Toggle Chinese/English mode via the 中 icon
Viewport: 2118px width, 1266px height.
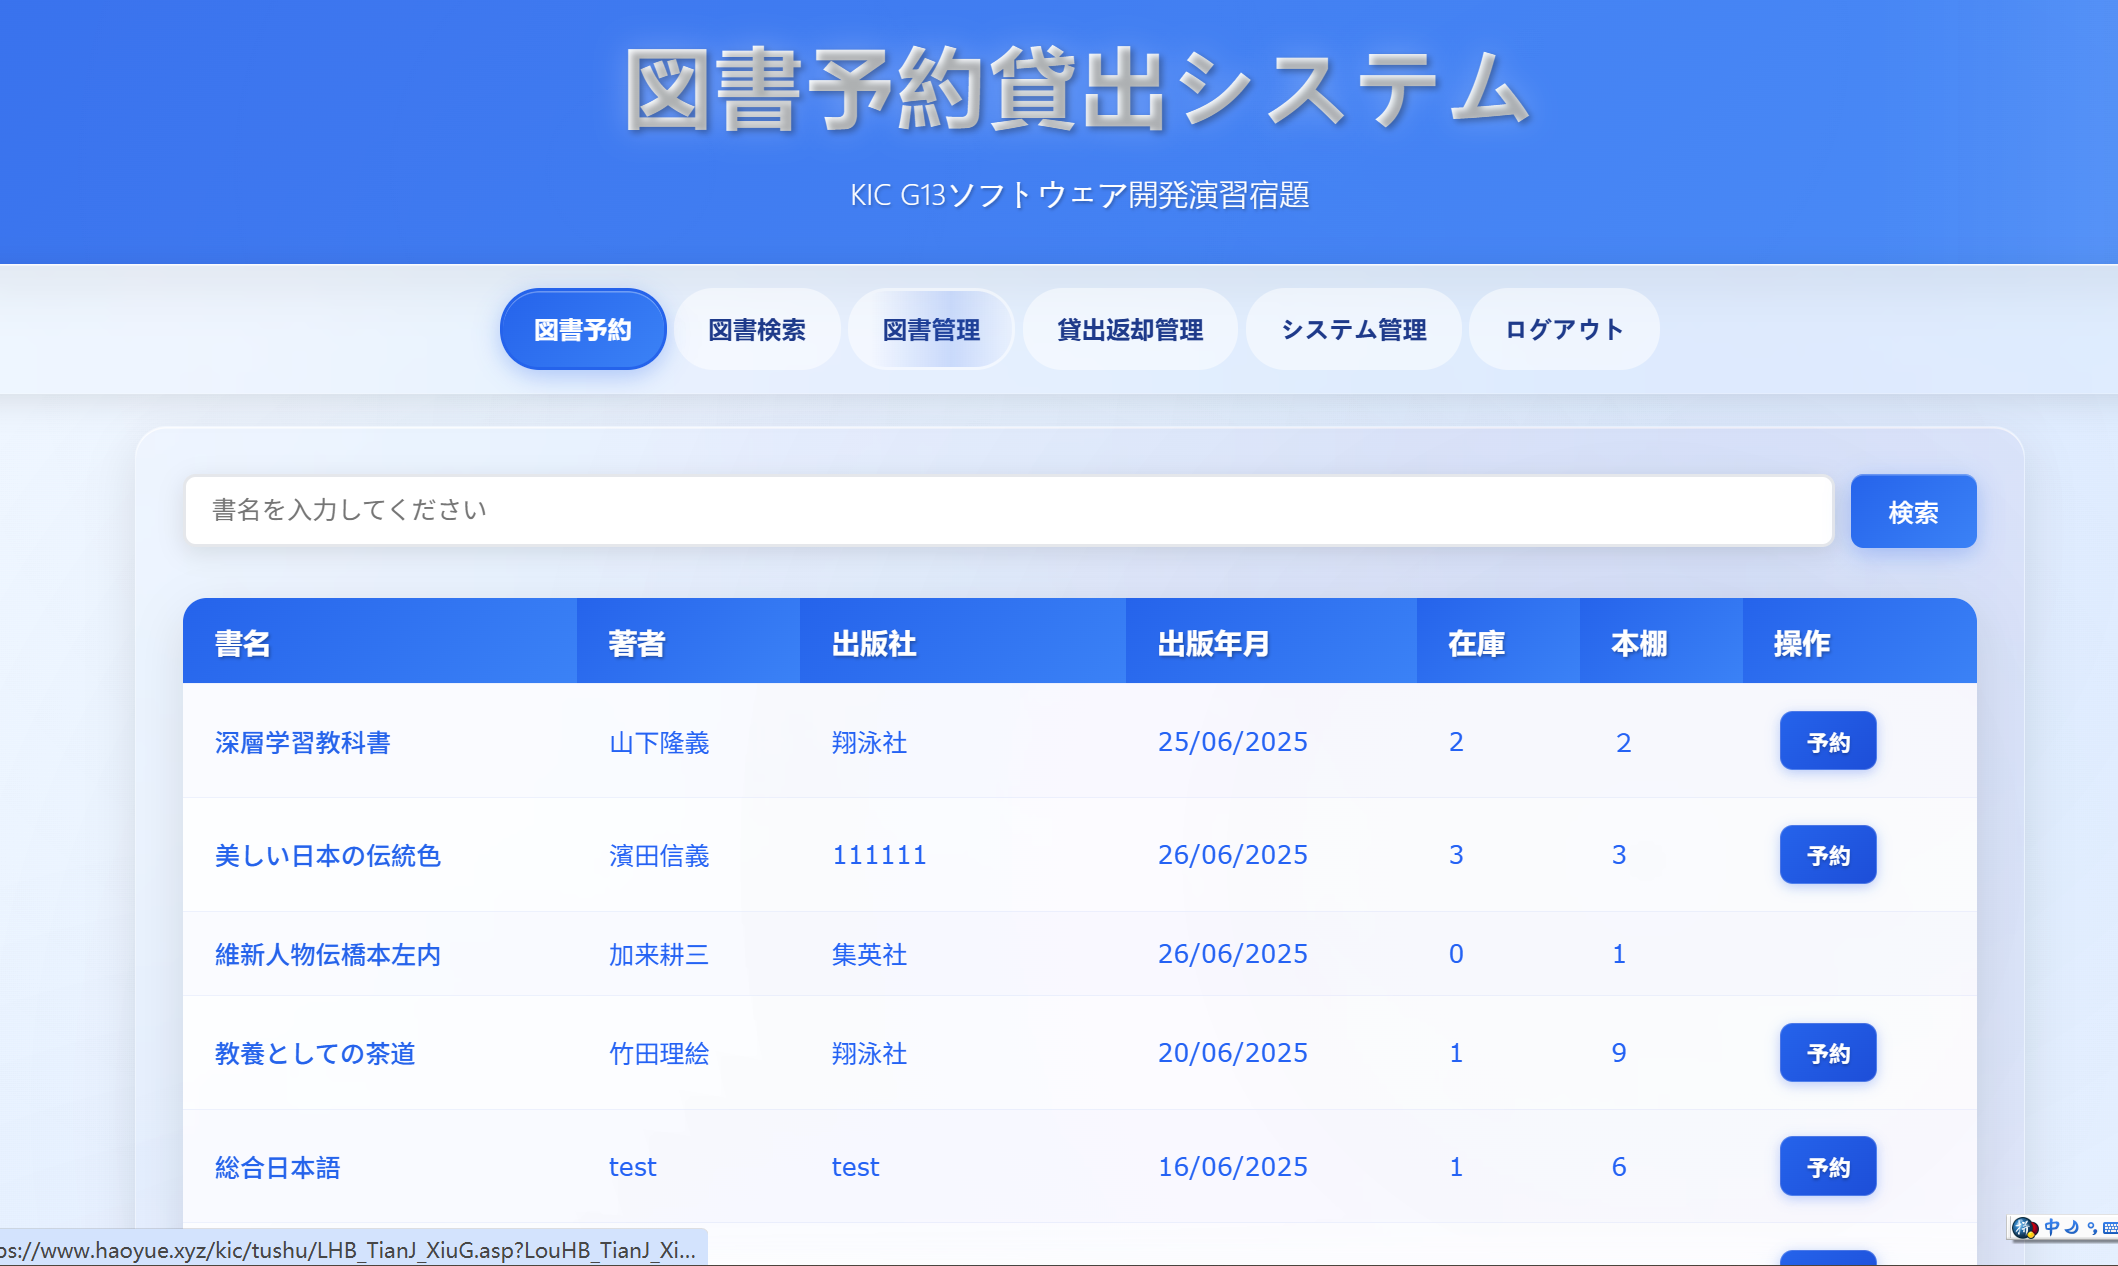pos(2052,1227)
